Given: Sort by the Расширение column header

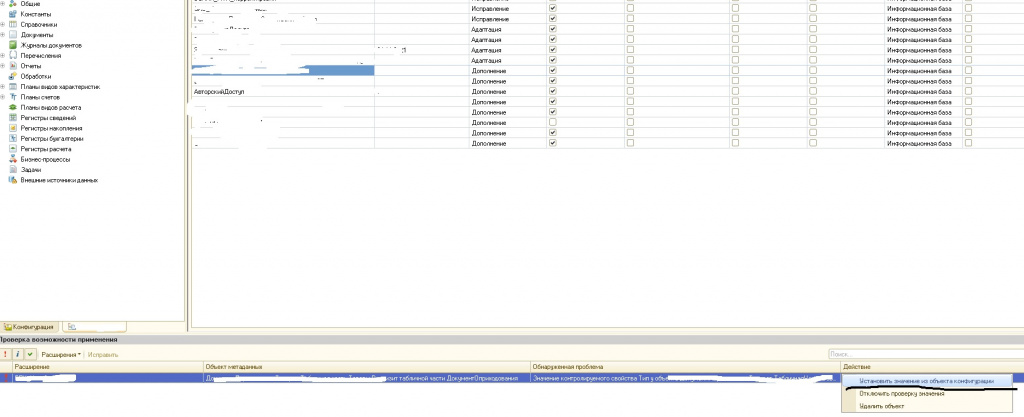Looking at the screenshot, I should click(108, 367).
